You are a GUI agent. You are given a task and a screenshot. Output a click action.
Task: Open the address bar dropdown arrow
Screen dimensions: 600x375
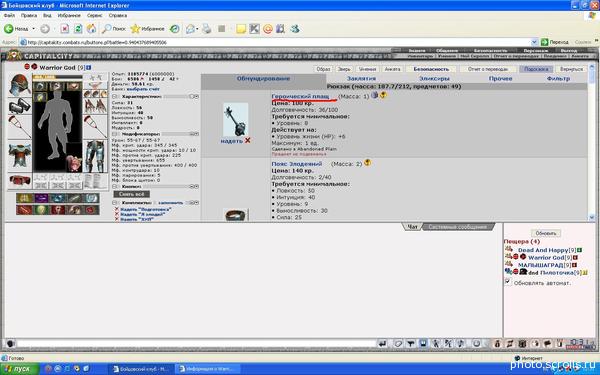point(534,42)
